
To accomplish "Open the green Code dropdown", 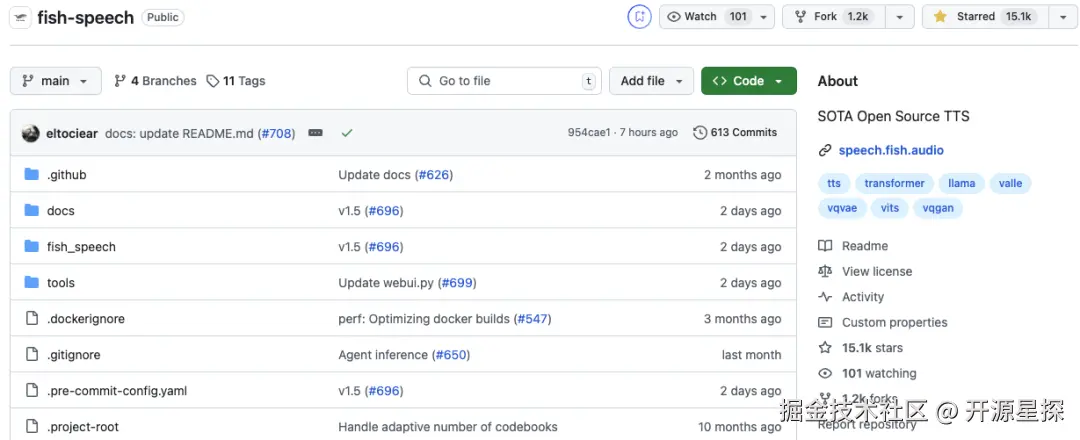I will coord(748,81).
